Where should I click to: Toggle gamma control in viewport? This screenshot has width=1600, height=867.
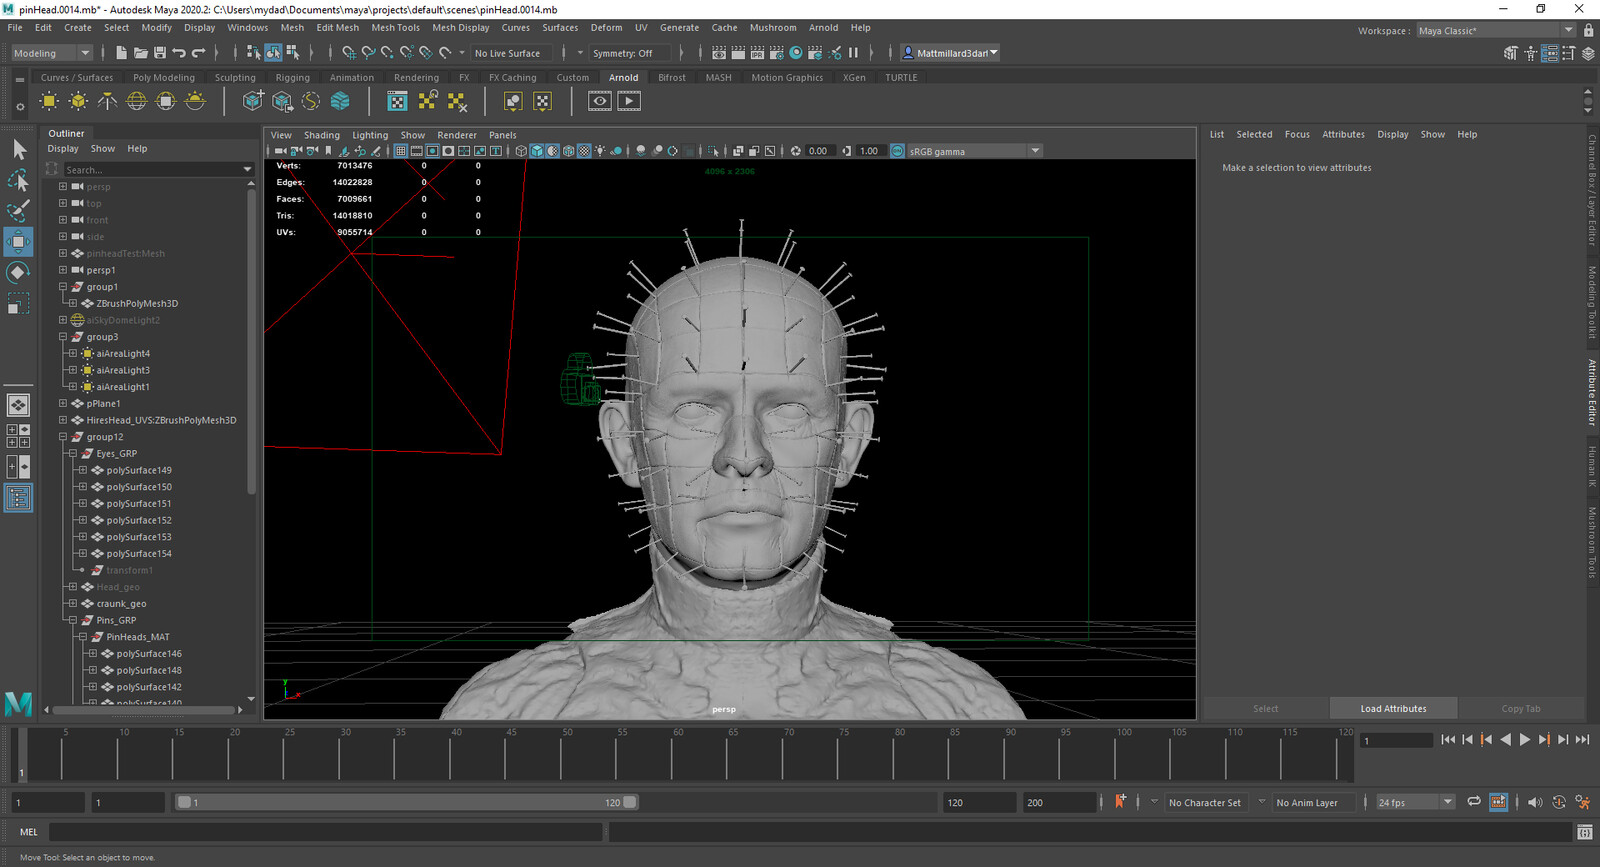(847, 151)
